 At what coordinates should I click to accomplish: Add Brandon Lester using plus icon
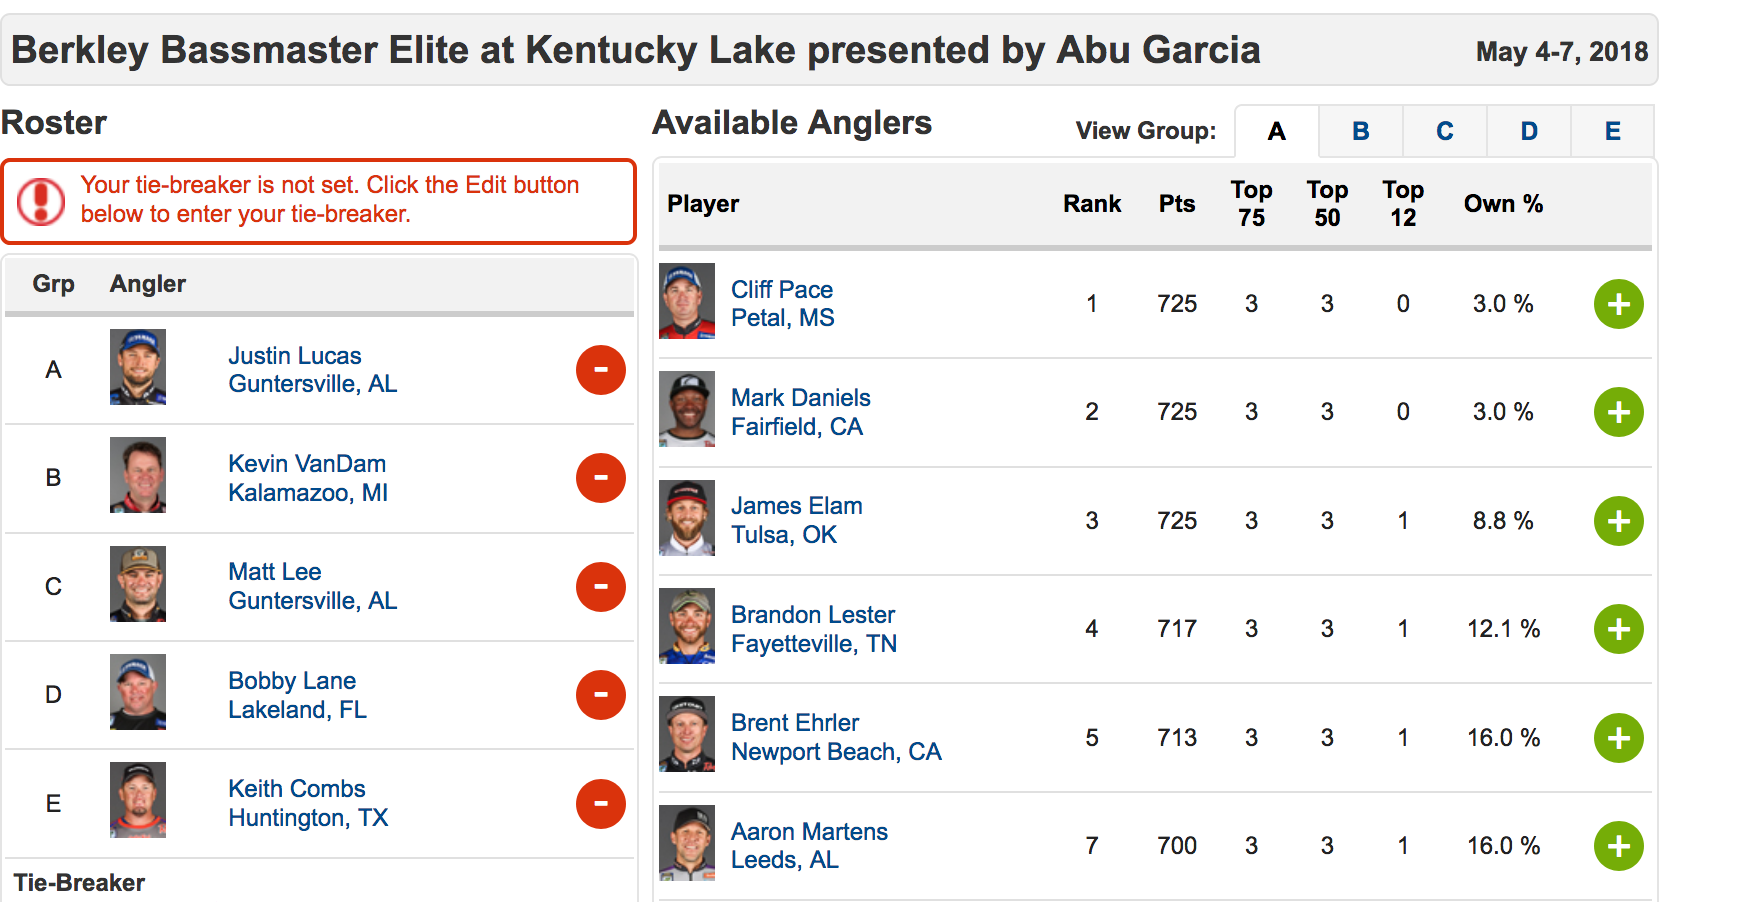(1618, 629)
